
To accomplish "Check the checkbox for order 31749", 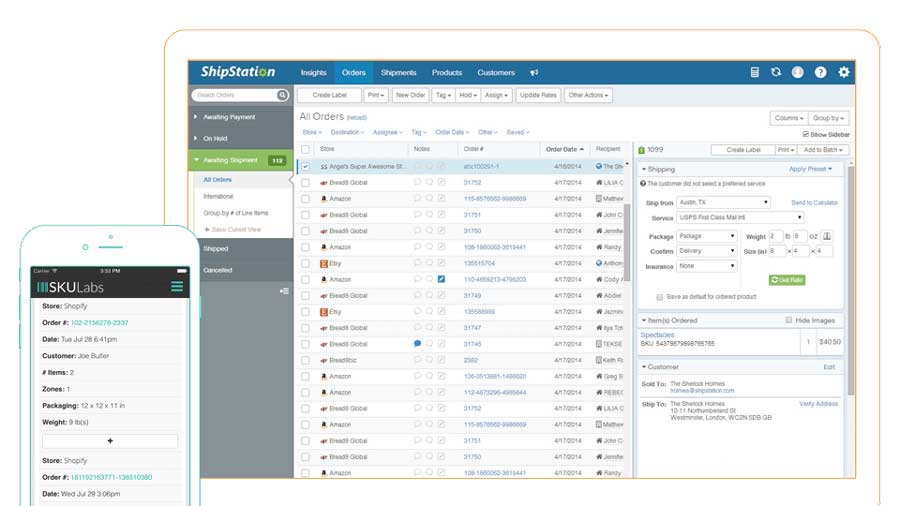I will 305,295.
